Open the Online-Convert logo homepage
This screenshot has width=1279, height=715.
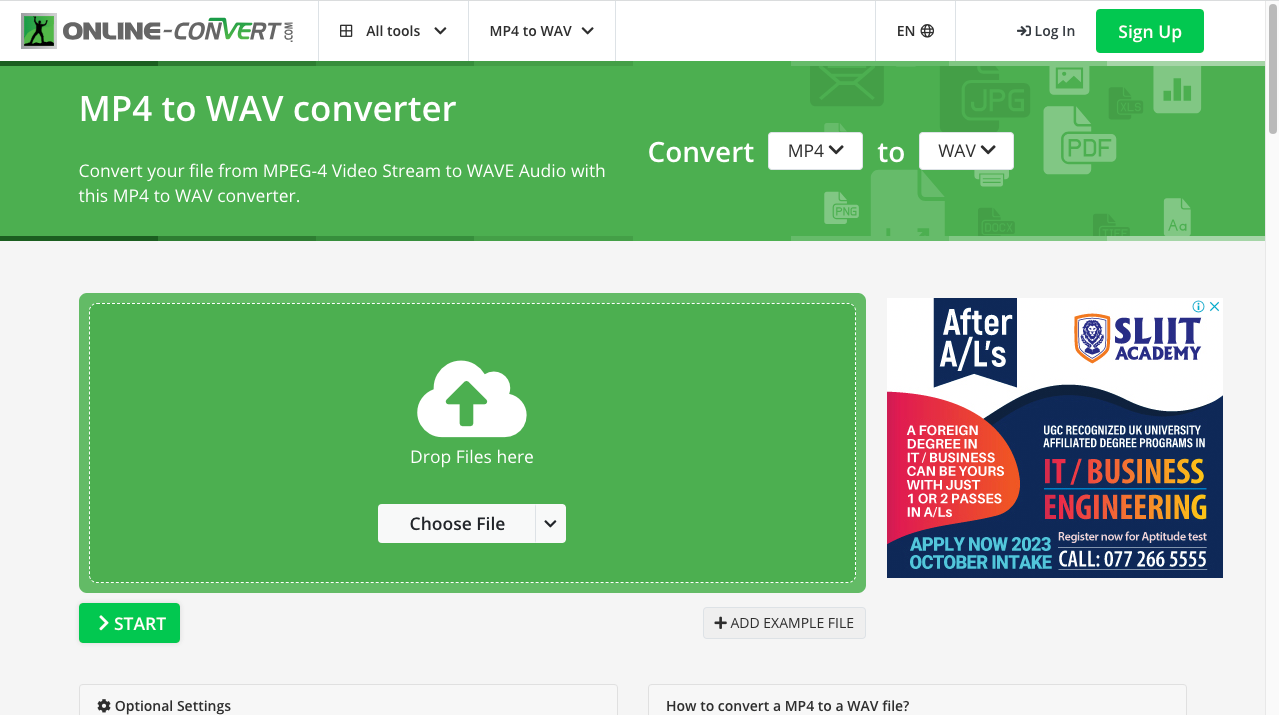(158, 31)
